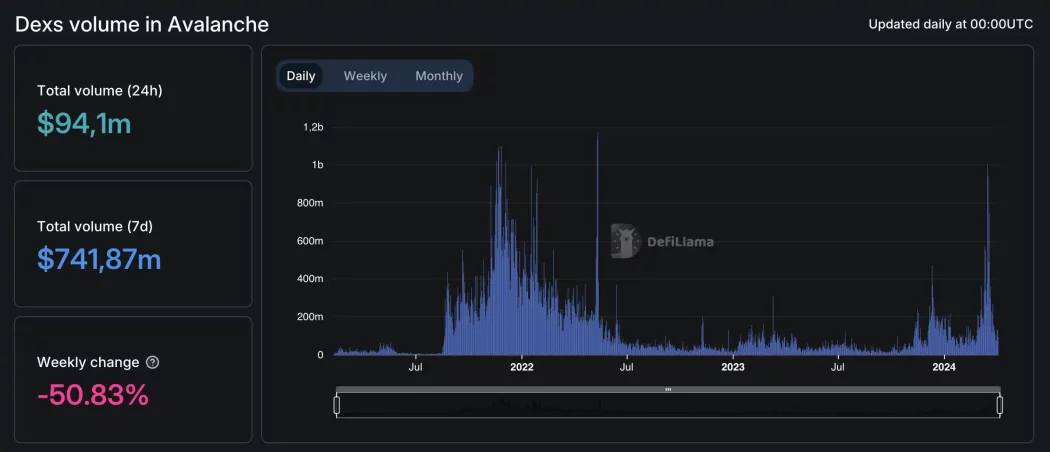Screen dimensions: 1050x452
Task: Click the 2023 label on the x-axis
Action: point(733,367)
